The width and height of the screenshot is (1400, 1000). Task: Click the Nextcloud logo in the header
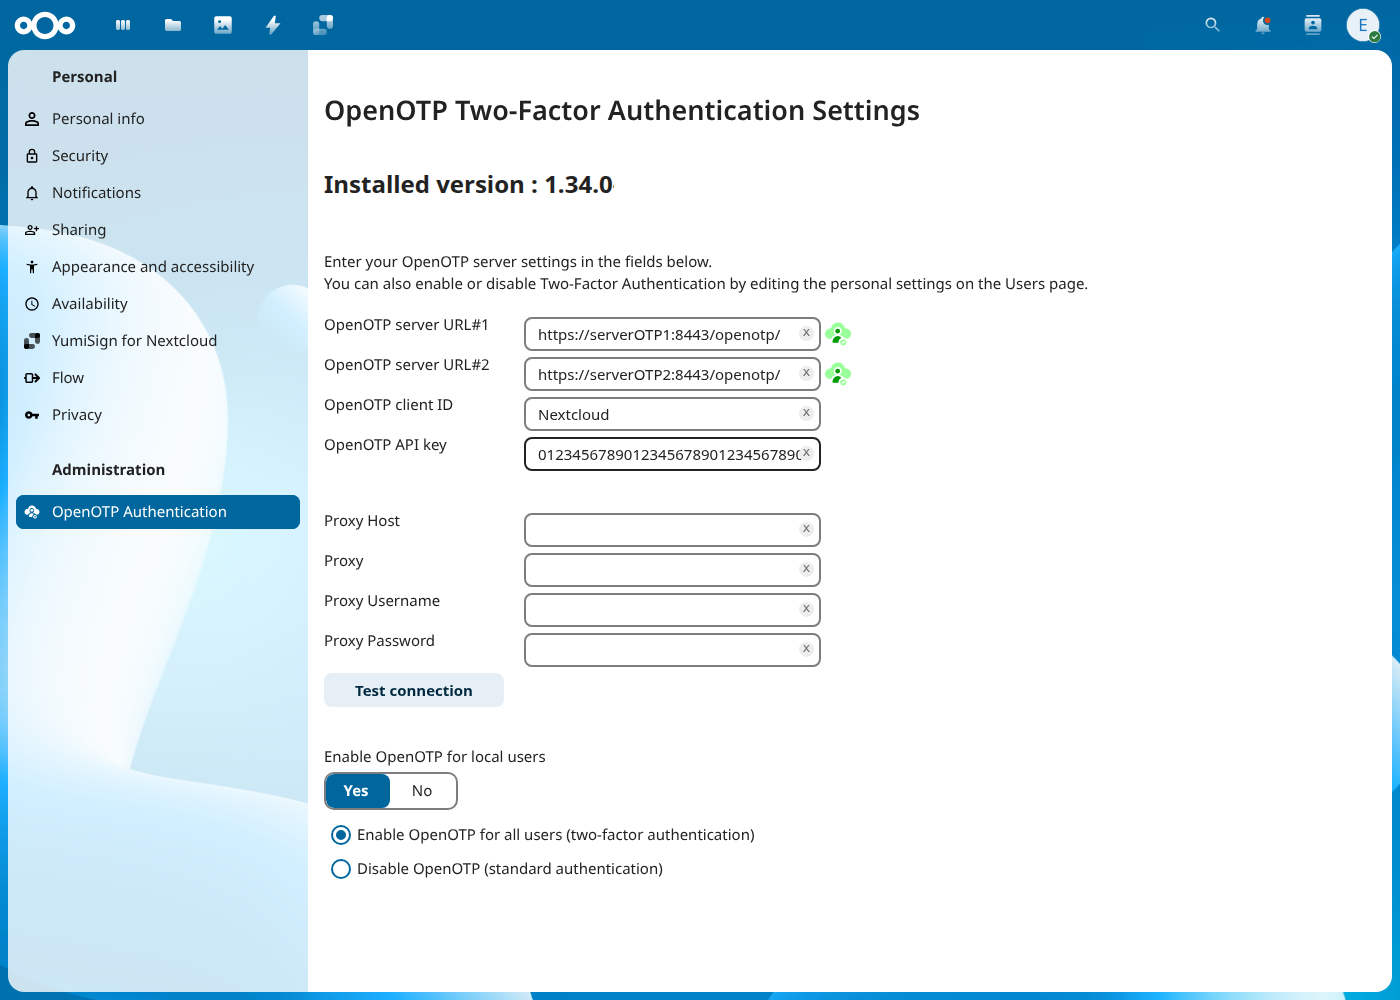pyautogui.click(x=45, y=25)
